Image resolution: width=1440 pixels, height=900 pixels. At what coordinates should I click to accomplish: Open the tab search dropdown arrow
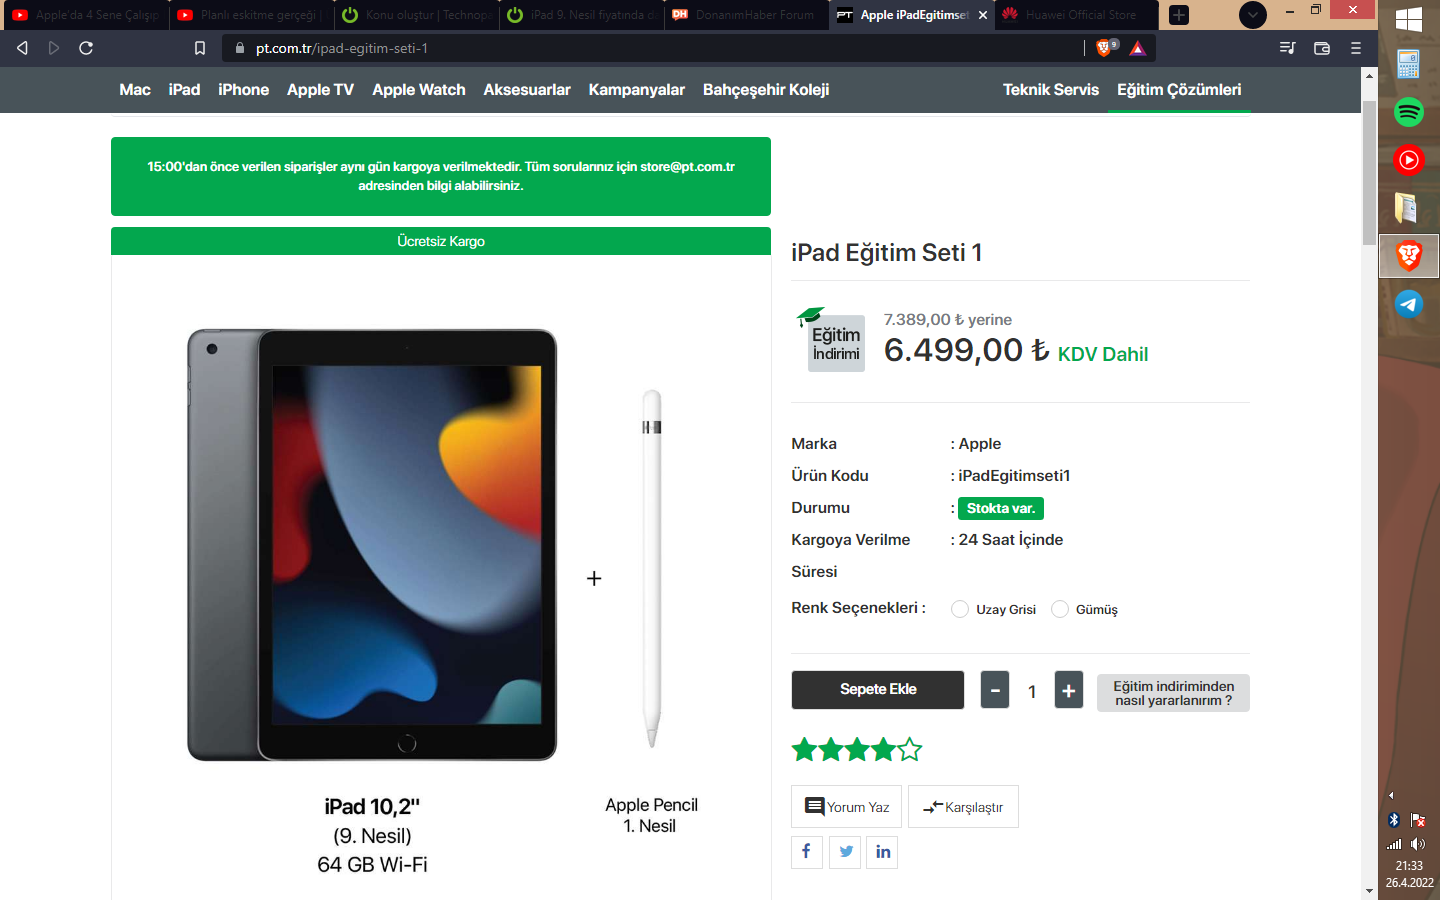pyautogui.click(x=1252, y=15)
